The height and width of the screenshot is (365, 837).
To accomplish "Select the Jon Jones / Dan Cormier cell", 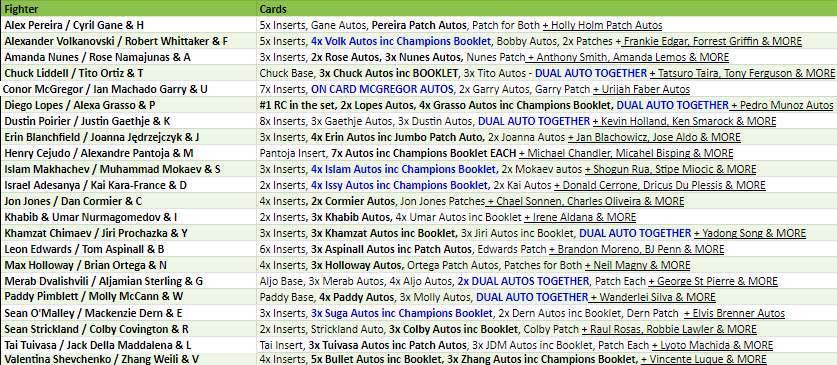I will click(128, 201).
